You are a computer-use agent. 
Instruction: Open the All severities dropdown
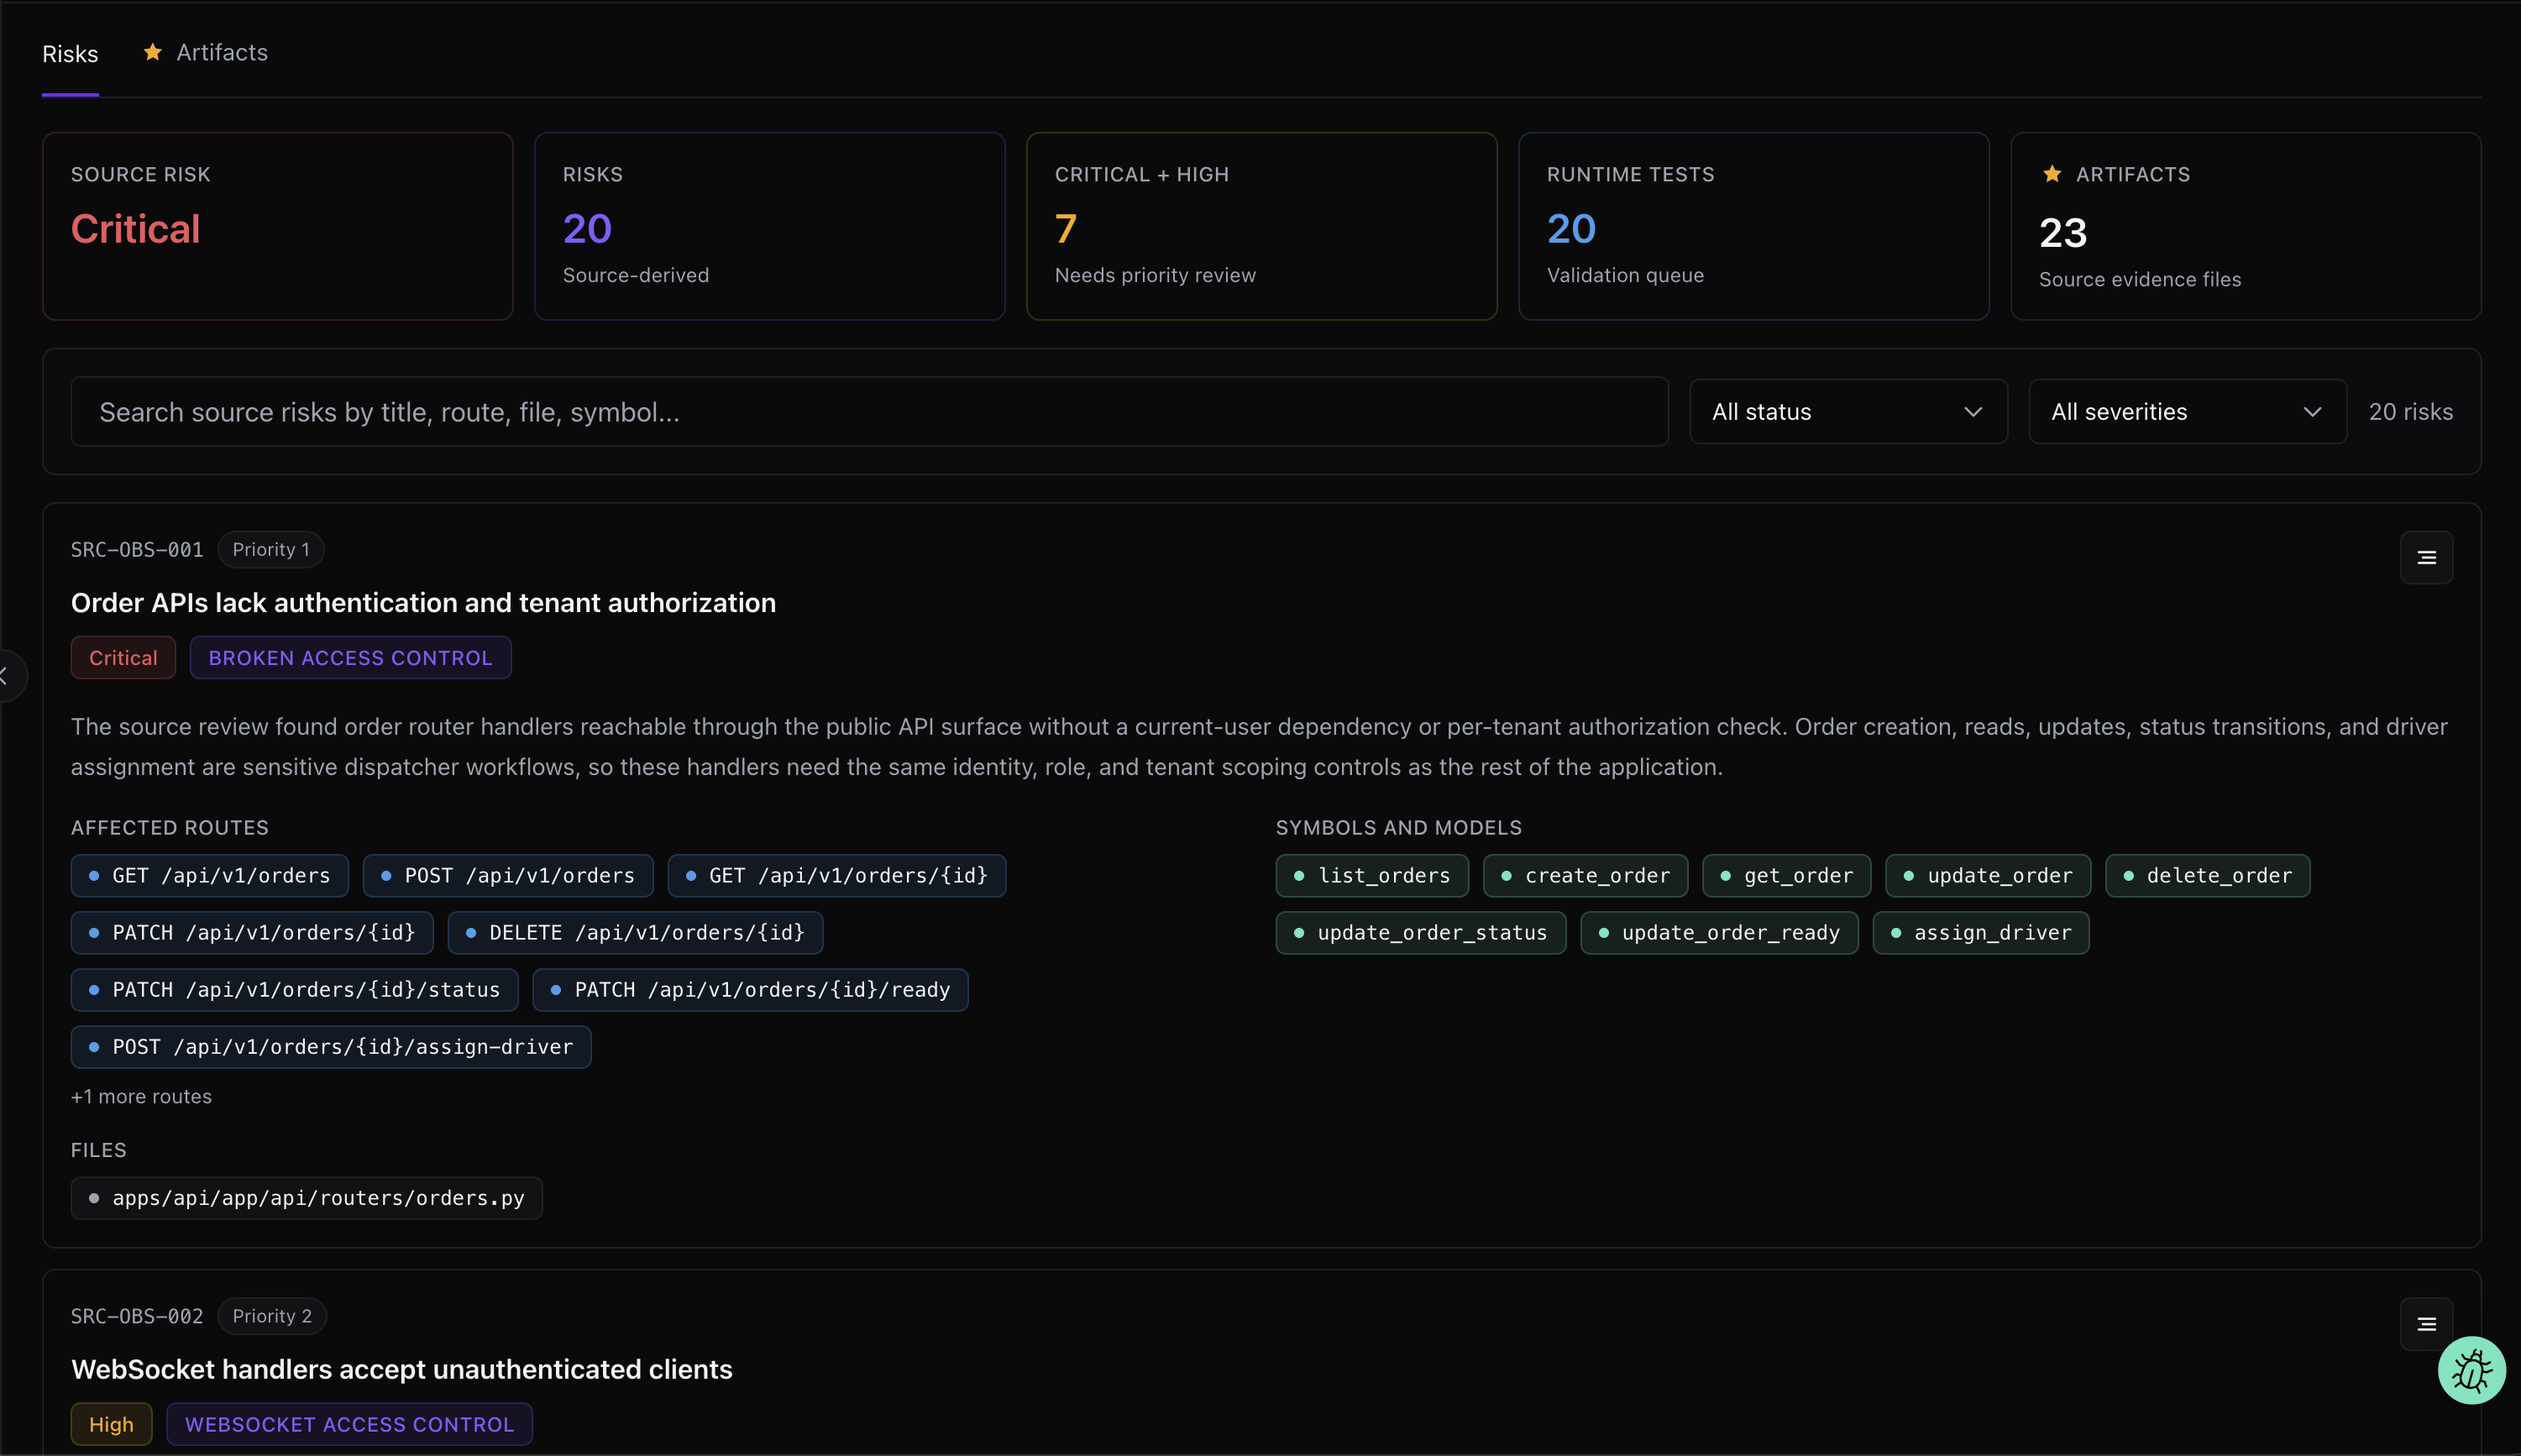click(x=2187, y=411)
